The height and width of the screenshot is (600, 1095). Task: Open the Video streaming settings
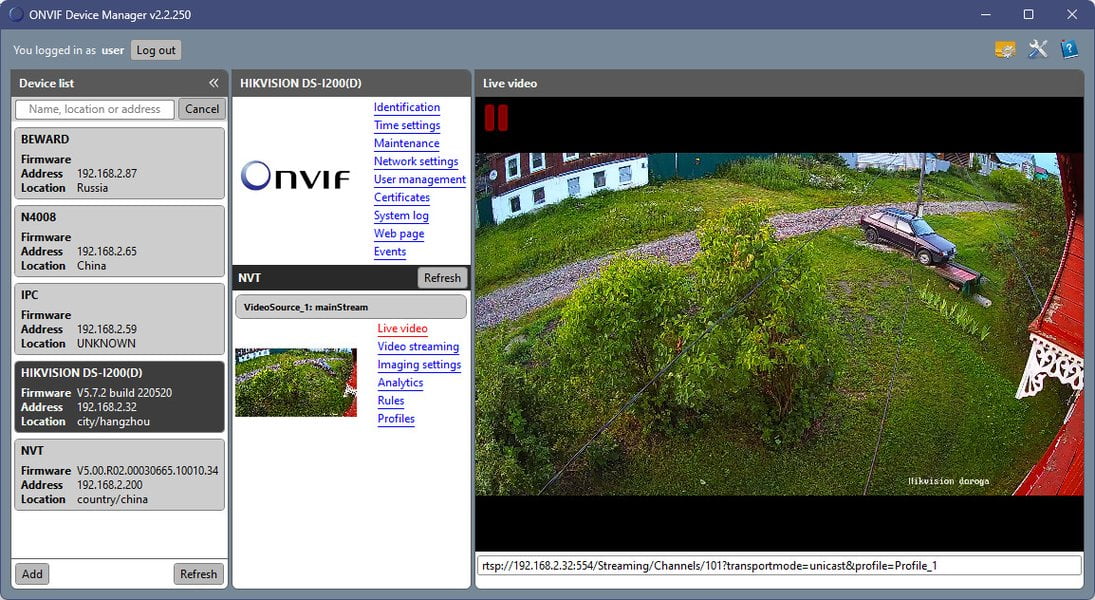(418, 346)
